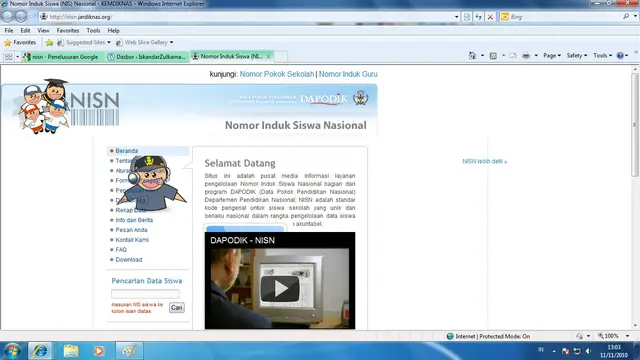Open the FAQ sidebar link
This screenshot has height=360, width=640.
tap(121, 250)
